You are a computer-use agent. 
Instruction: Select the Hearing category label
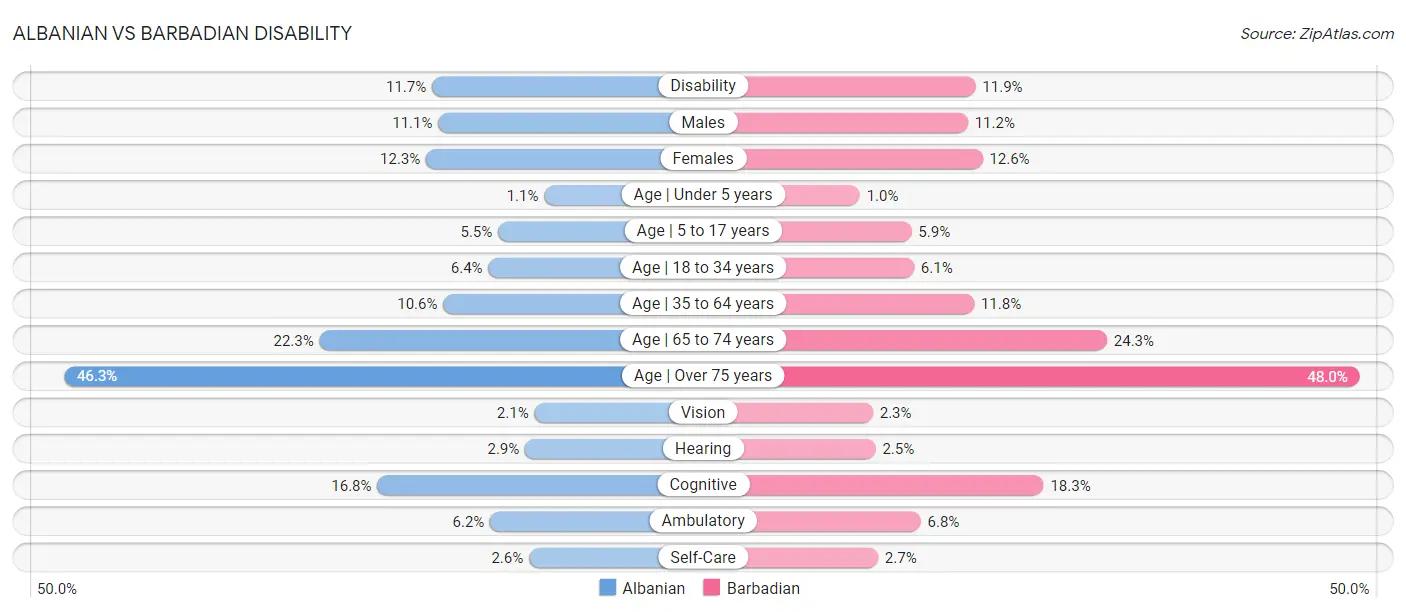703,449
